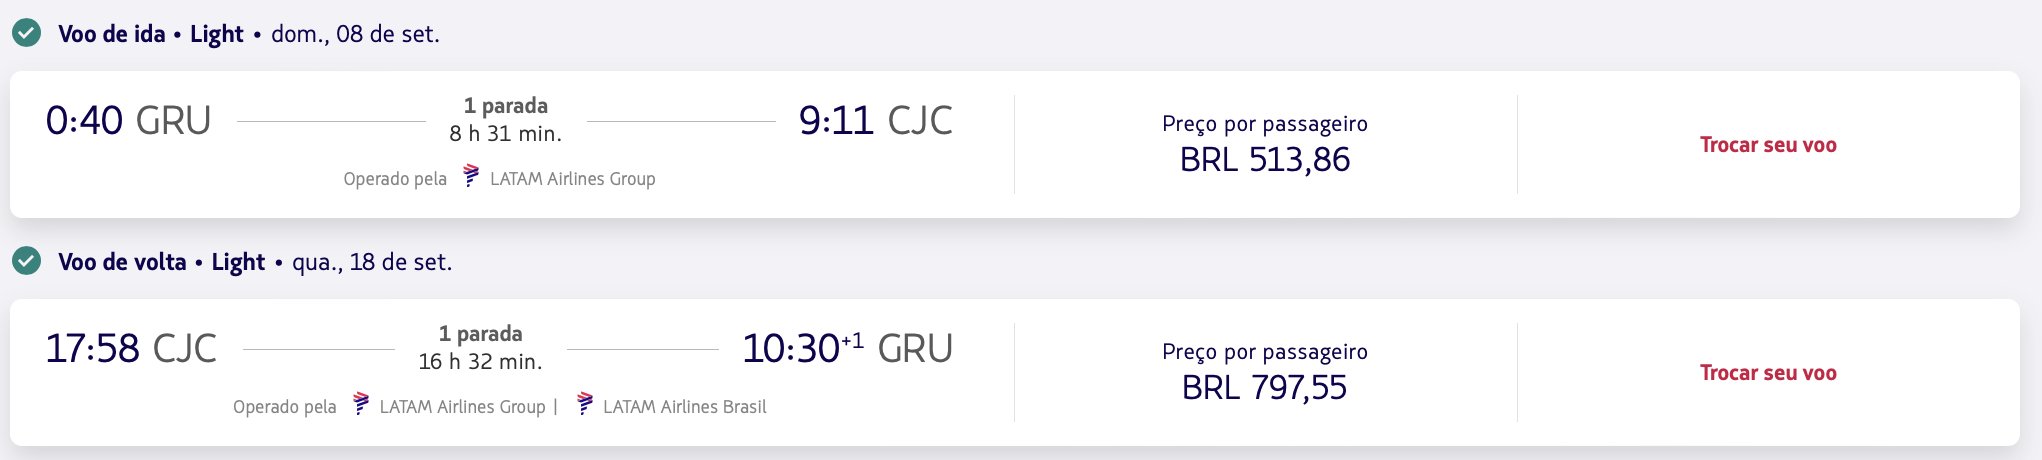
Task: Click the green checkmark beside Voo de volta
Action: click(26, 261)
